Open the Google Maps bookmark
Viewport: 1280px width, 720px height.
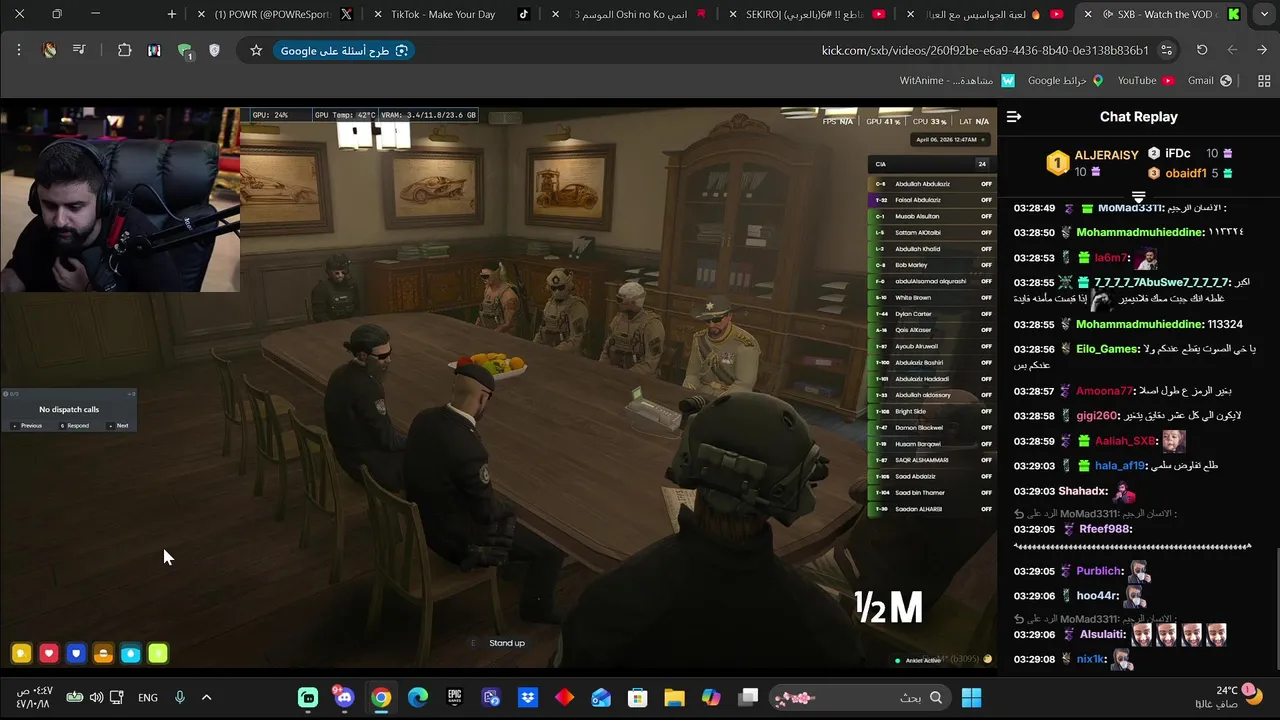(x=1065, y=81)
